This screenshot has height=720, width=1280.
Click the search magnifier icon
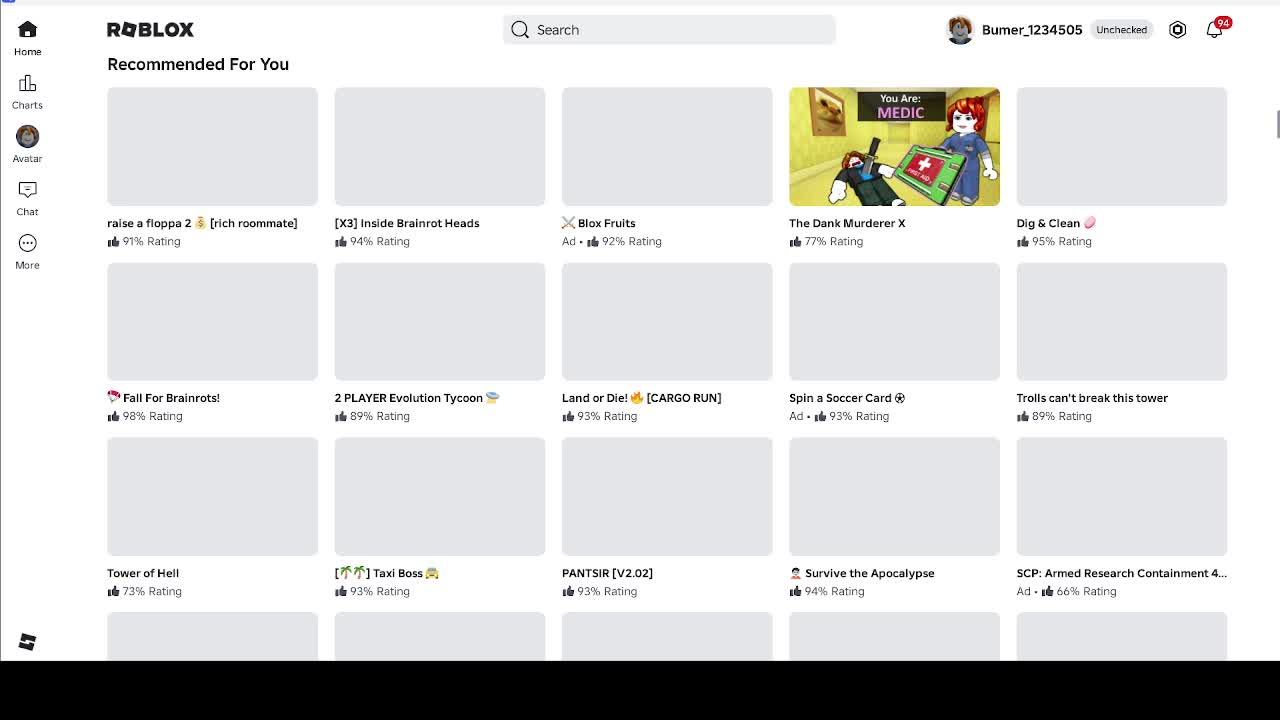pyautogui.click(x=520, y=30)
